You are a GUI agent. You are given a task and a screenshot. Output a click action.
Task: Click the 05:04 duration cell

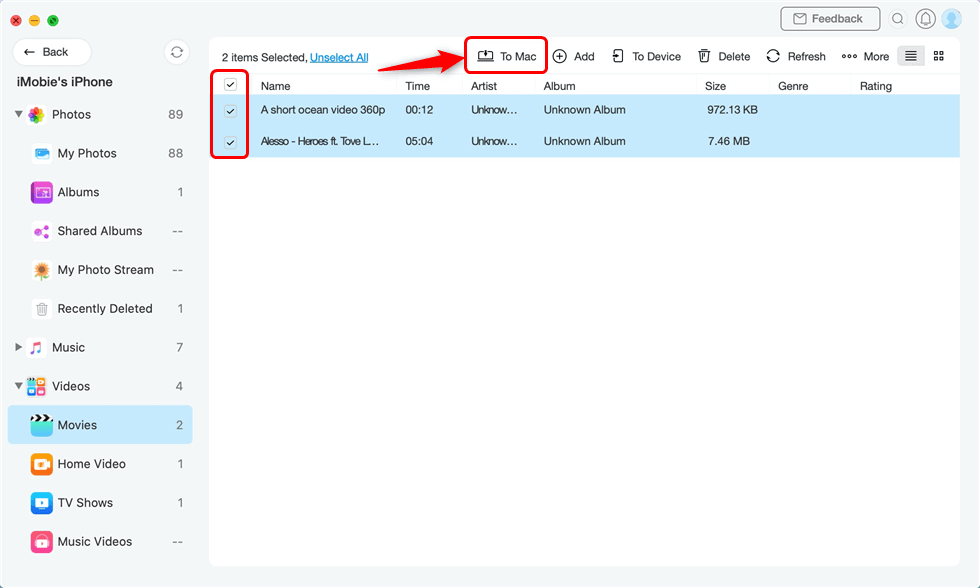point(419,141)
